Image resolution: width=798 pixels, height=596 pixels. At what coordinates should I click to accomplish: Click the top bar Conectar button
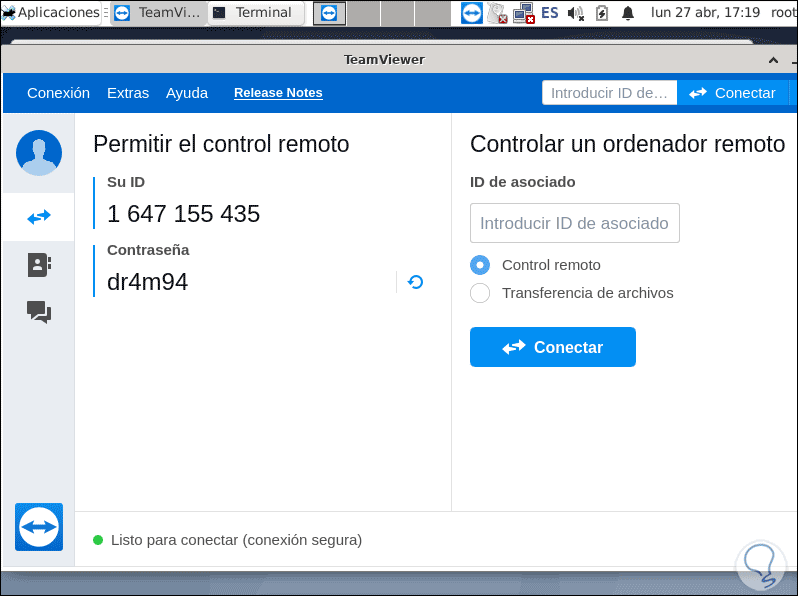pyautogui.click(x=732, y=93)
